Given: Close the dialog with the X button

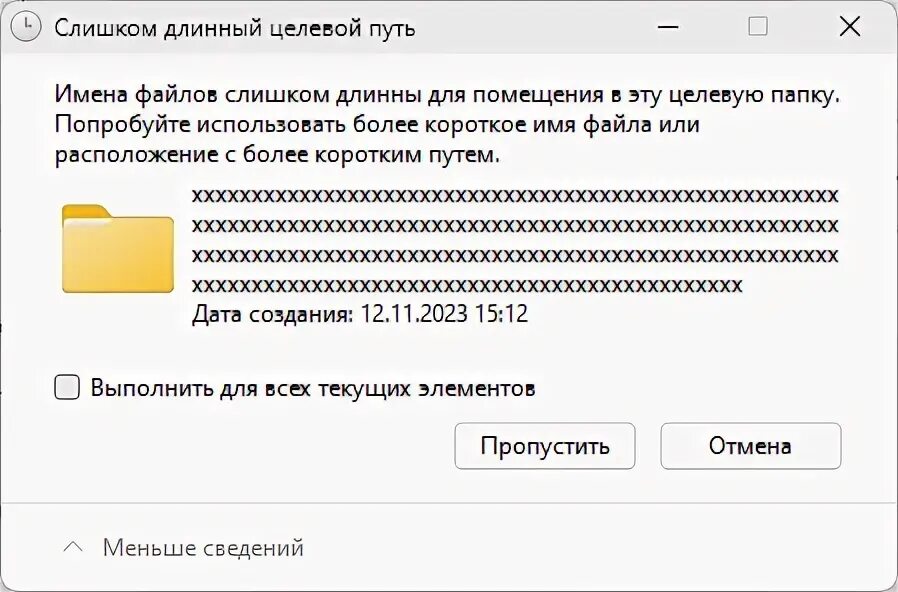Looking at the screenshot, I should coord(849,27).
